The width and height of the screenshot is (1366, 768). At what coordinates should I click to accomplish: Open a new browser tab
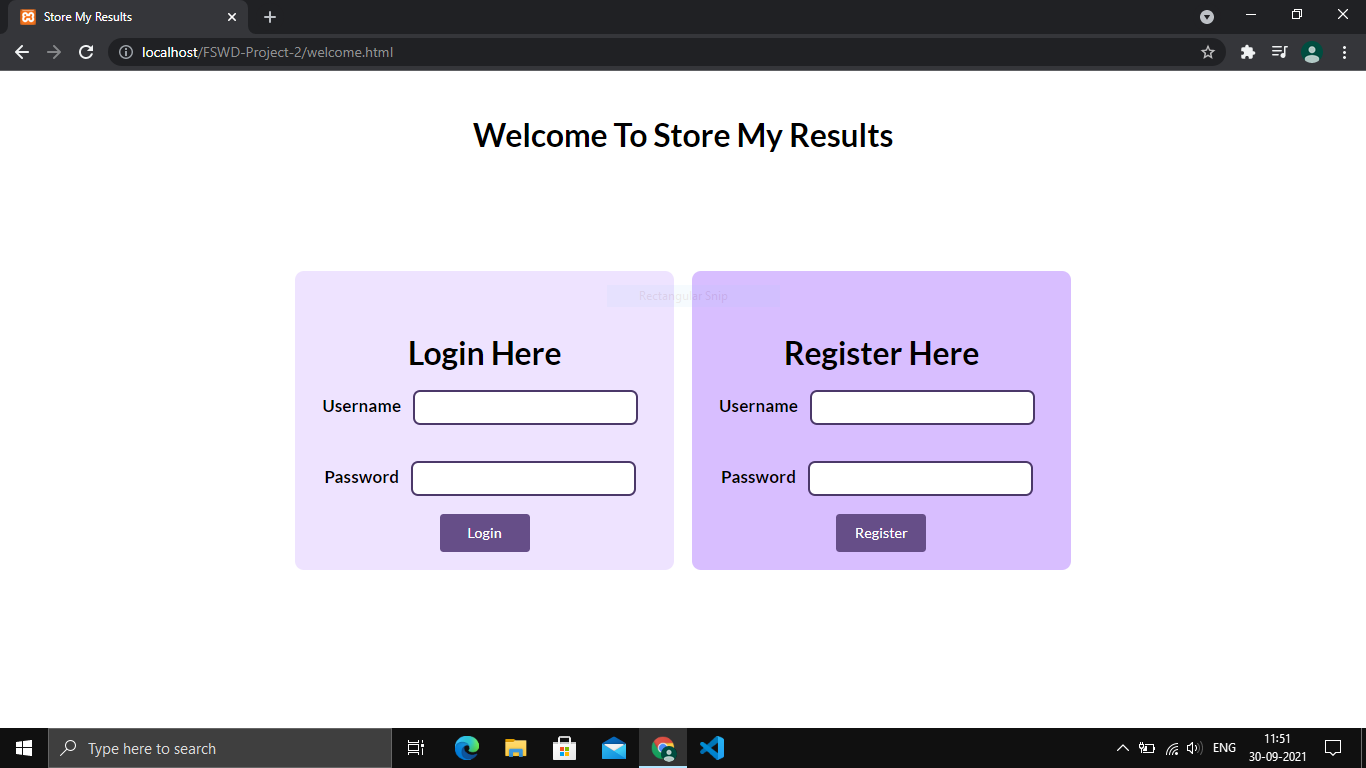tap(269, 17)
